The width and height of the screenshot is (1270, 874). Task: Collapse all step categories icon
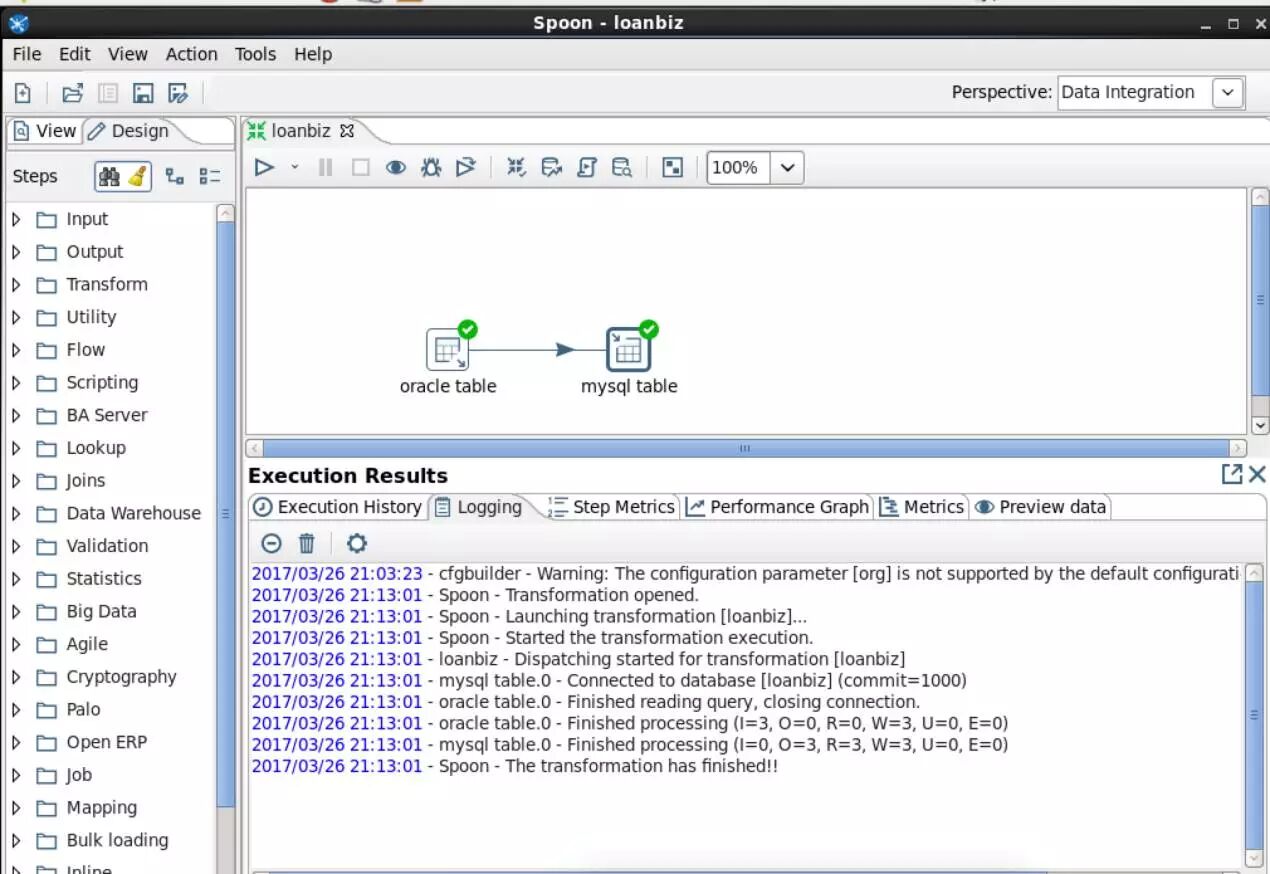tap(210, 176)
